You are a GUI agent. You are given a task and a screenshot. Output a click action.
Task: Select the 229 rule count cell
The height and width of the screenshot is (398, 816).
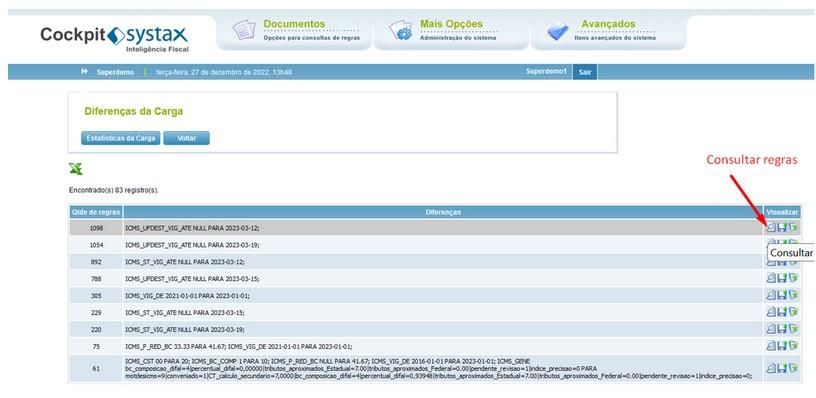[x=96, y=313]
